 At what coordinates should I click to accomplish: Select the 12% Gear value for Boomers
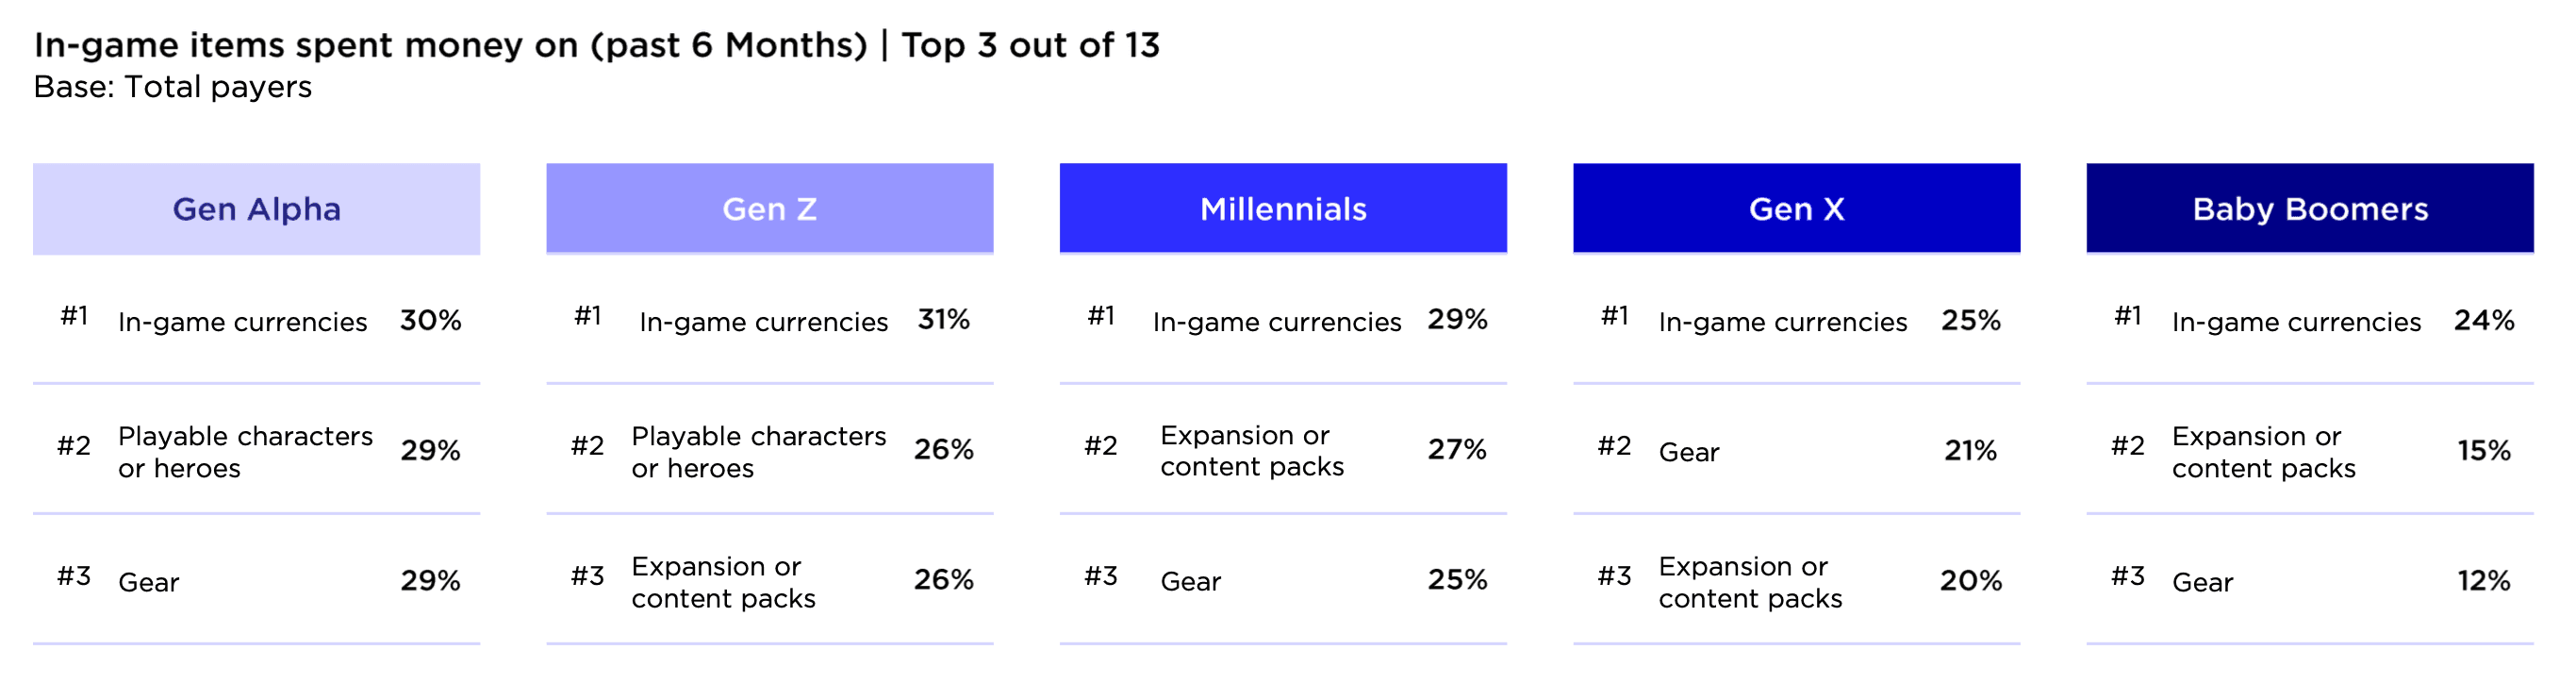click(x=2484, y=581)
